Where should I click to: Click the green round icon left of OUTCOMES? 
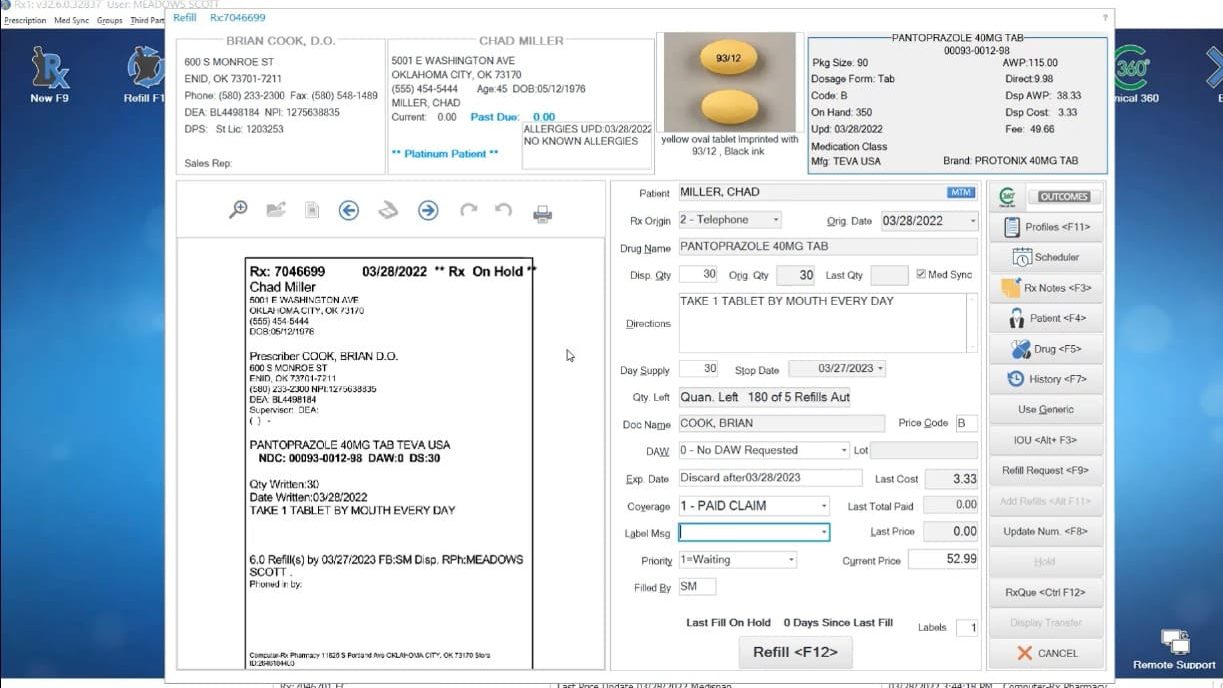point(1008,197)
